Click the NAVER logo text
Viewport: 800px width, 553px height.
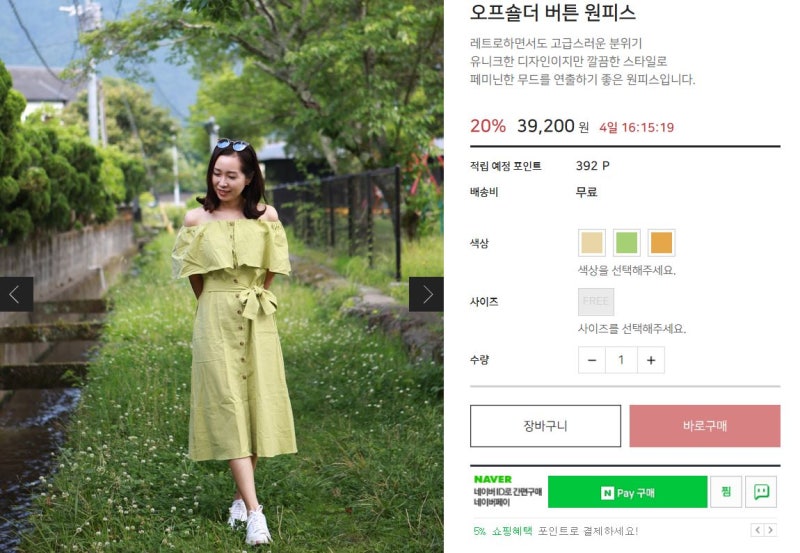click(492, 480)
